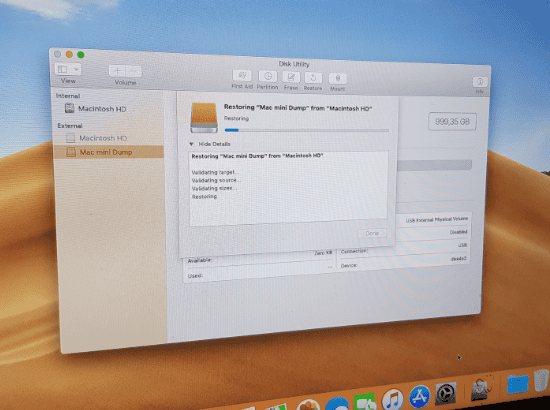
Task: Click the green zoom window button
Action: [x=81, y=55]
